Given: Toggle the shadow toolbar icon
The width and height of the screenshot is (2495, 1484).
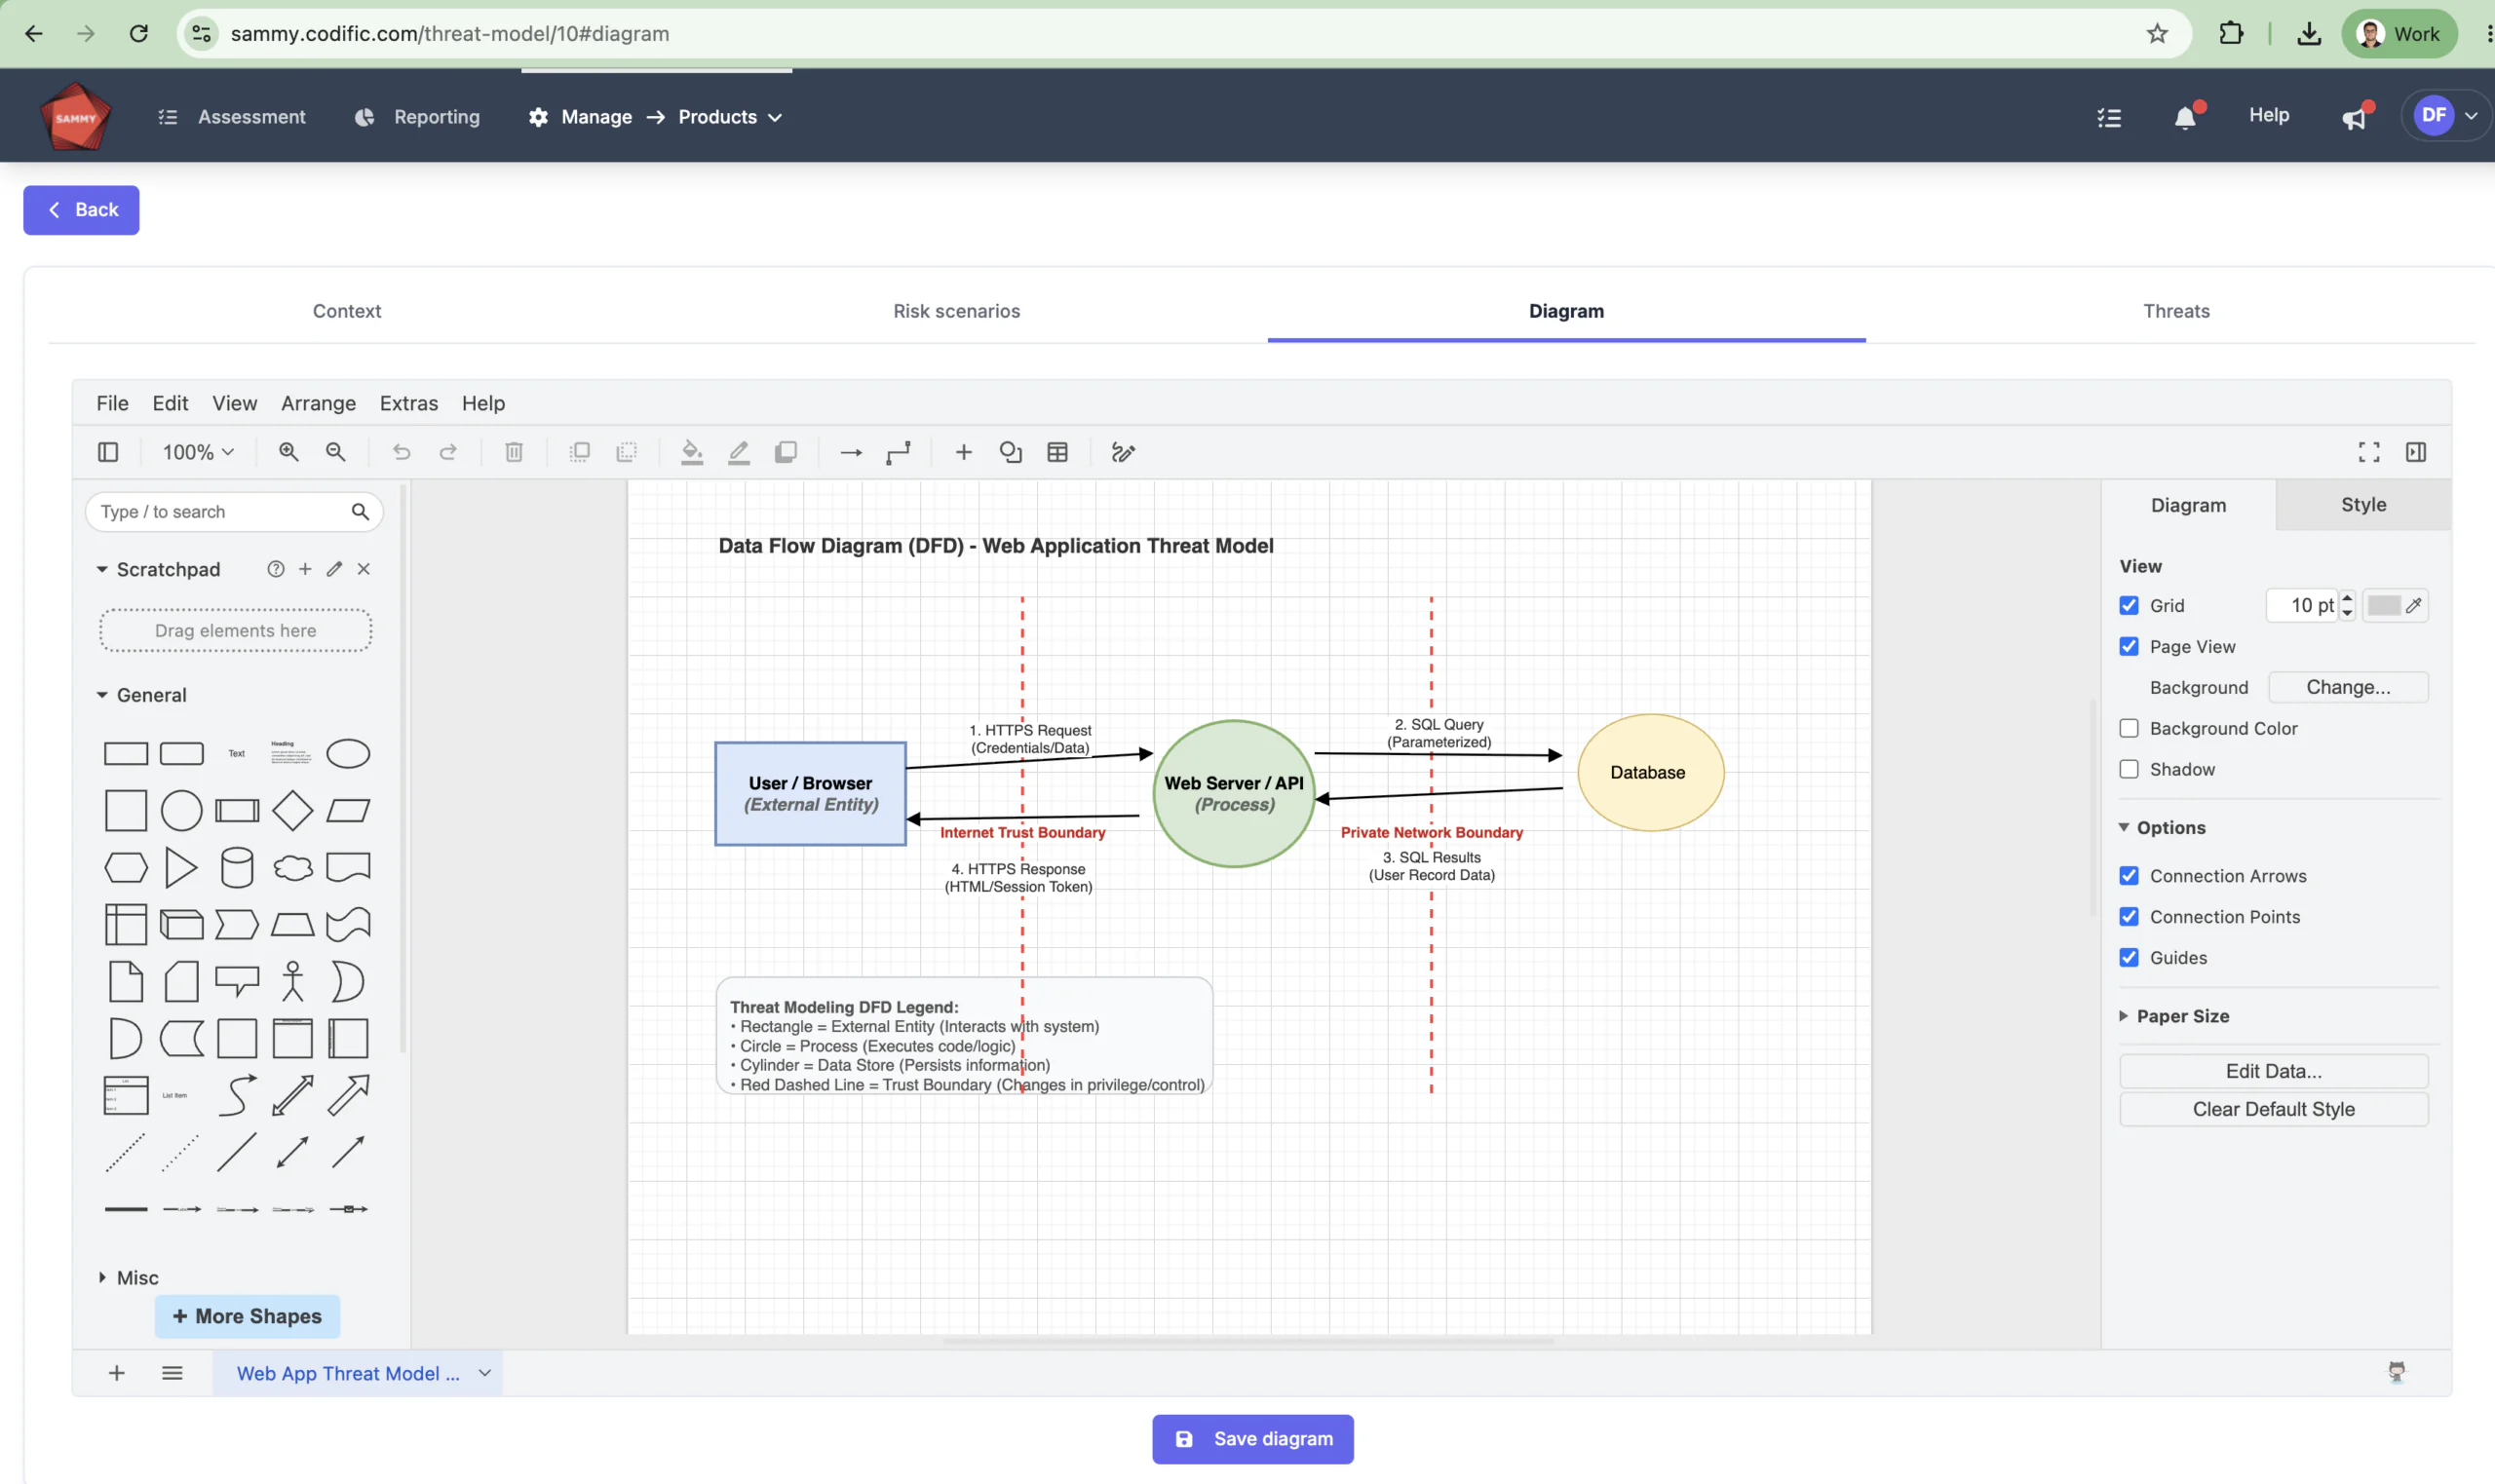Looking at the screenshot, I should pos(786,452).
